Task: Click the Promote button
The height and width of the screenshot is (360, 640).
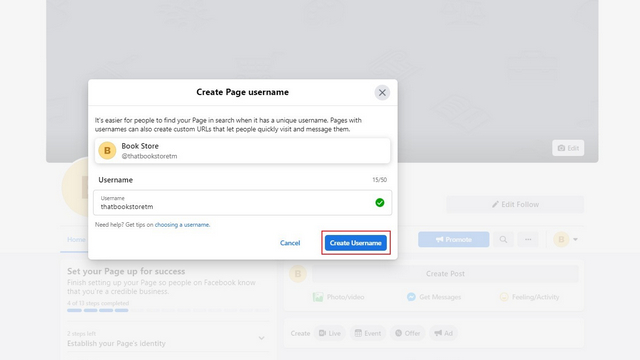Action: tap(453, 239)
